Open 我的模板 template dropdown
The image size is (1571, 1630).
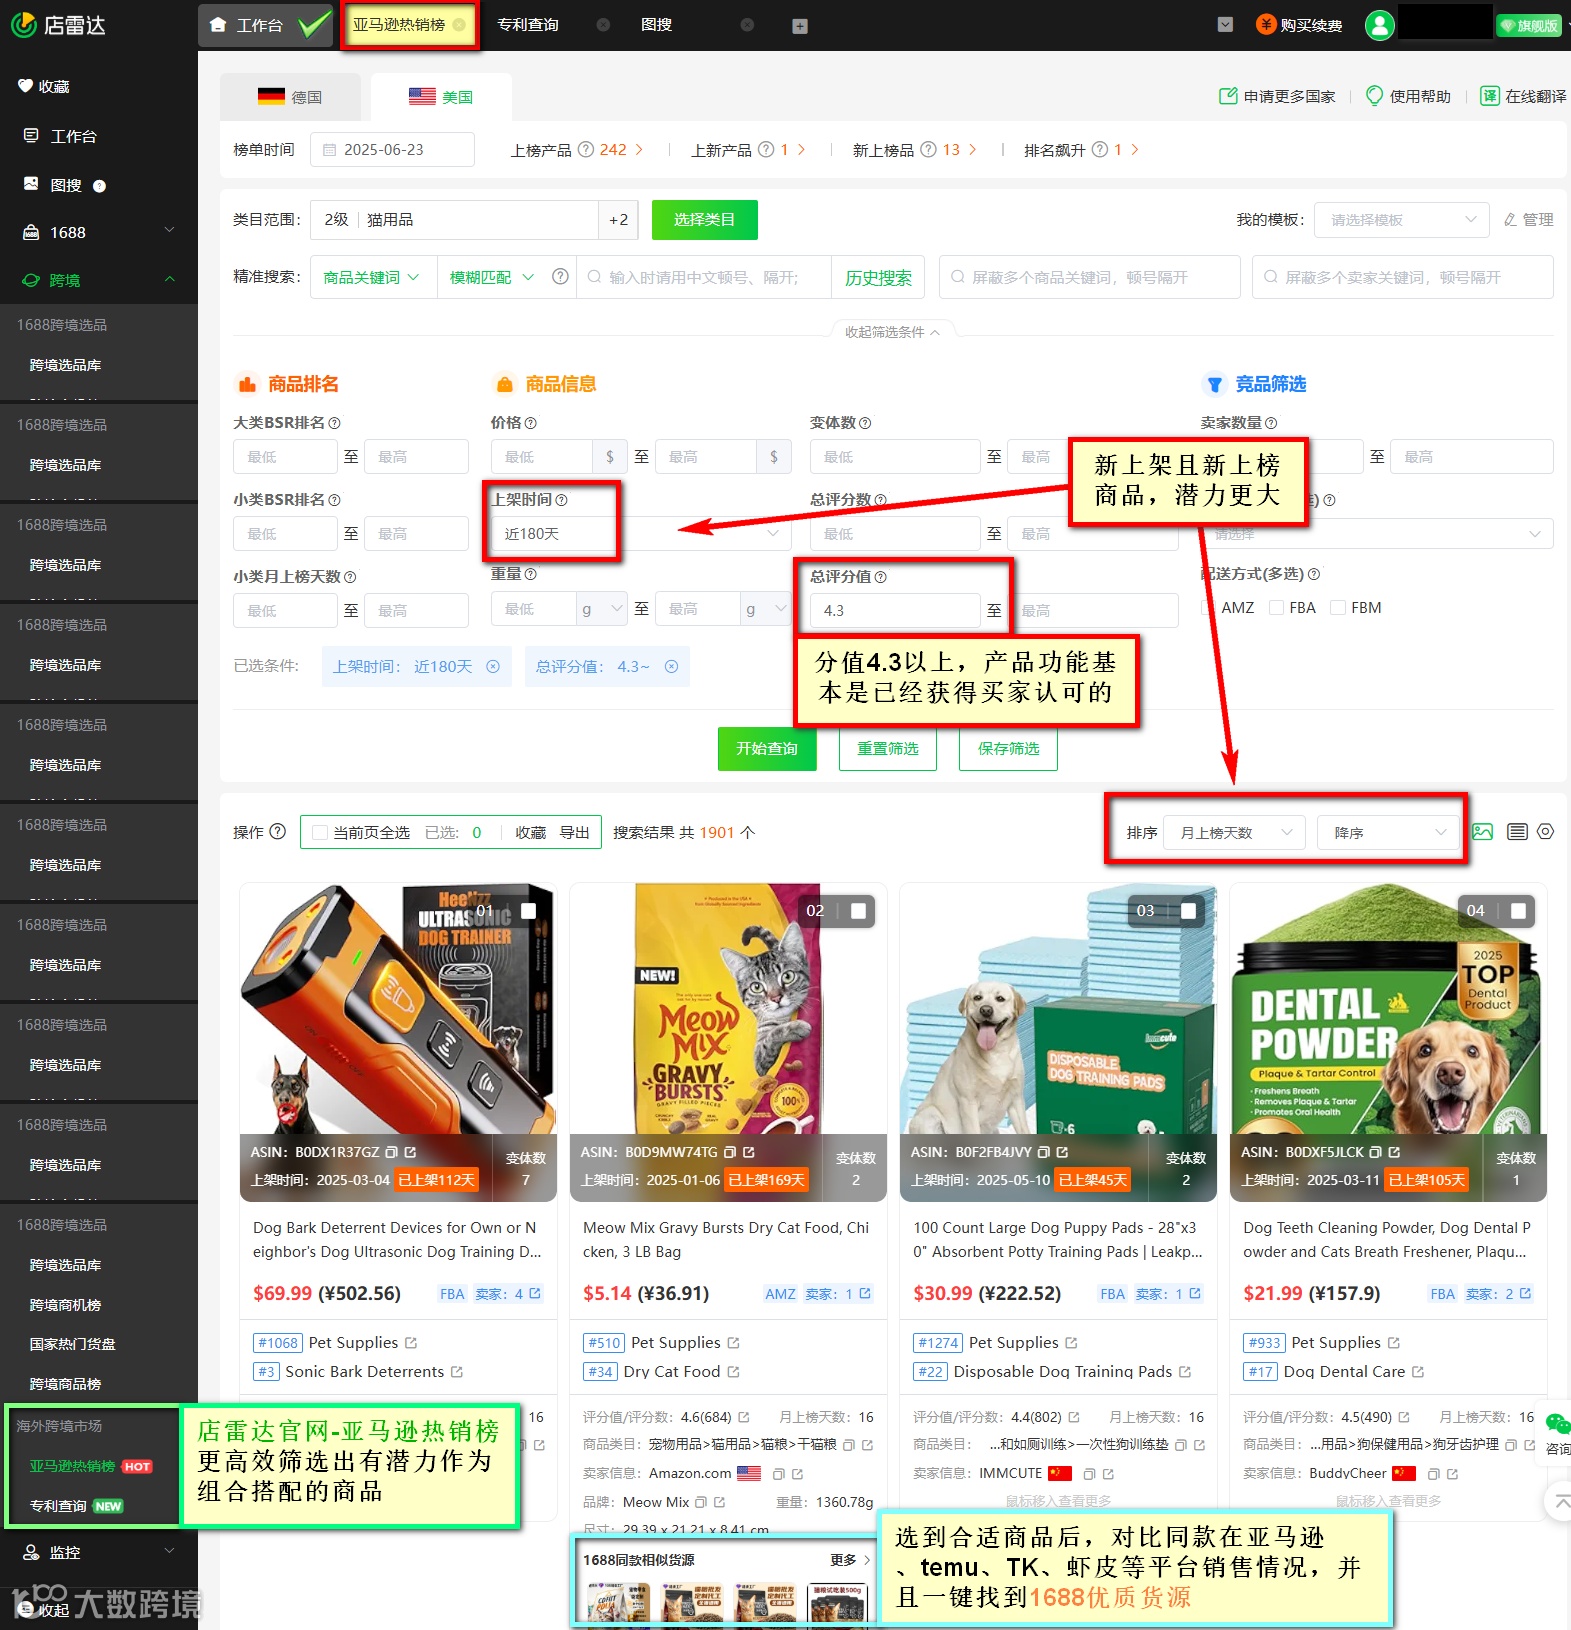[x=1403, y=220]
